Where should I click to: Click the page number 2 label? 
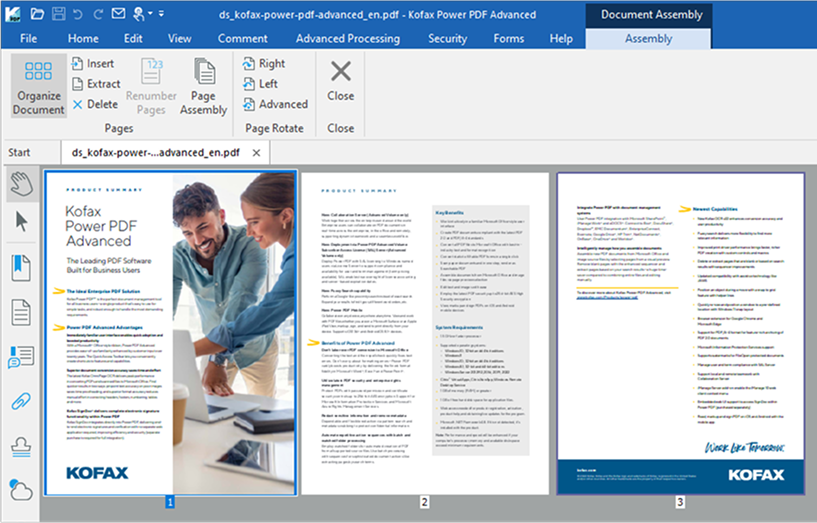[x=425, y=502]
